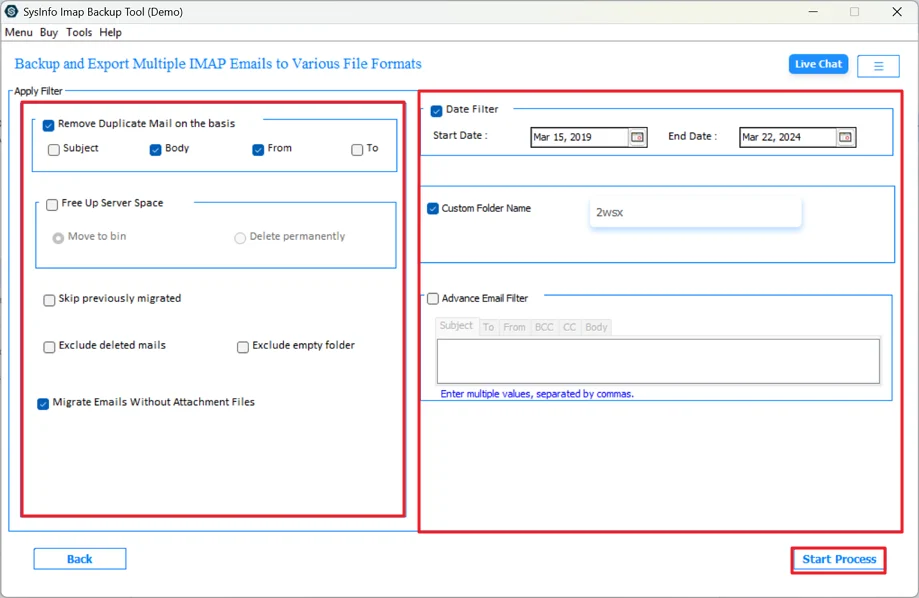
Task: Choose the Delete permanently radio option
Action: pos(240,237)
